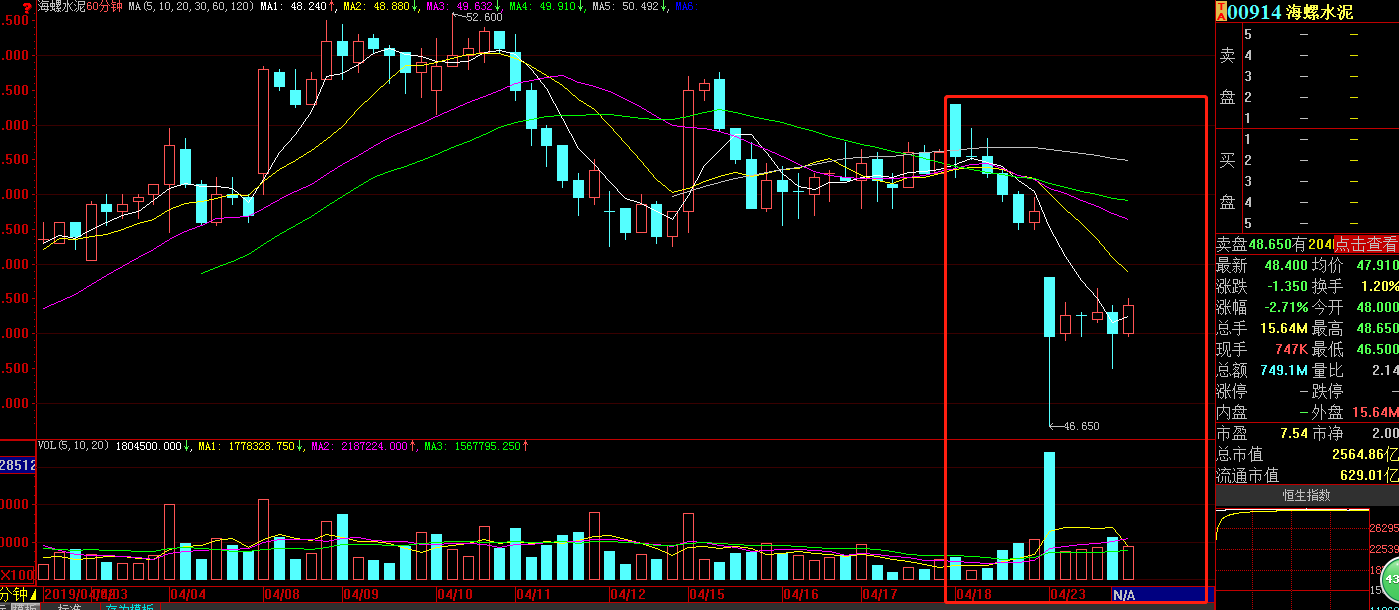Open the period selector triangle beside 分钟
The image size is (1399, 610).
pos(33,594)
